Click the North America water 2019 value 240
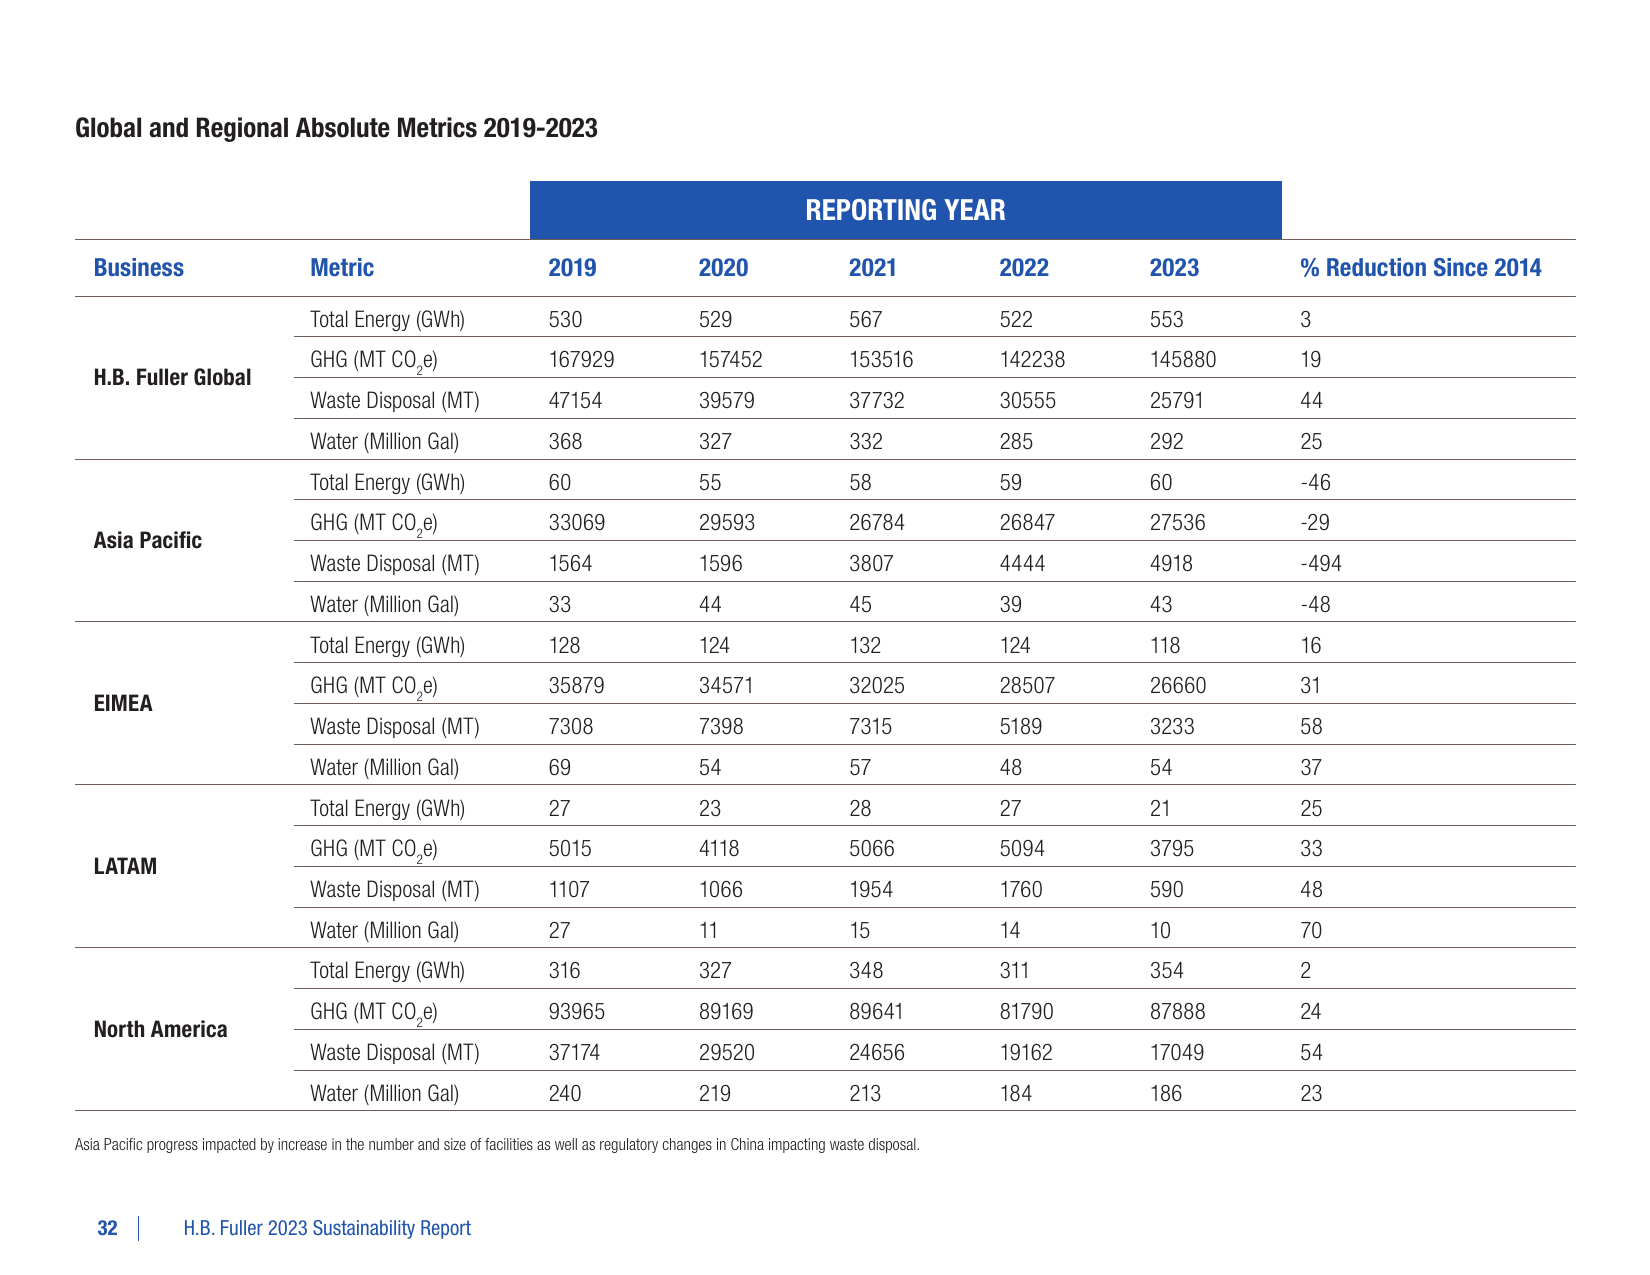This screenshot has height=1275, width=1650. click(565, 1094)
